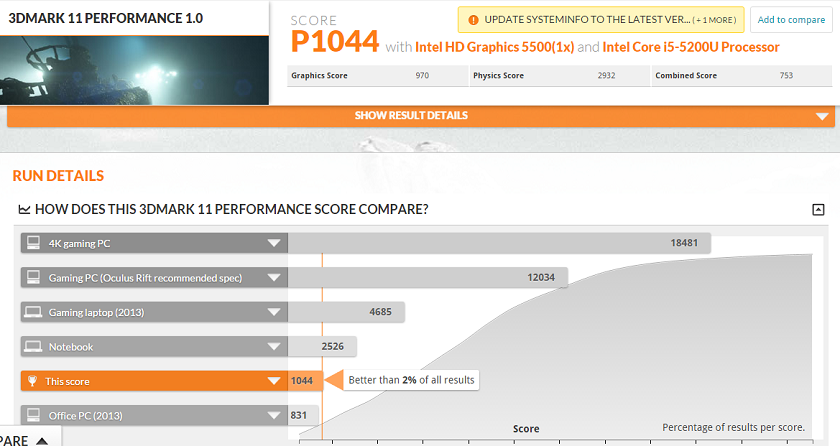Click the Office PC (2013) monitor icon
Viewport: 840px width, 446px height.
[x=33, y=415]
